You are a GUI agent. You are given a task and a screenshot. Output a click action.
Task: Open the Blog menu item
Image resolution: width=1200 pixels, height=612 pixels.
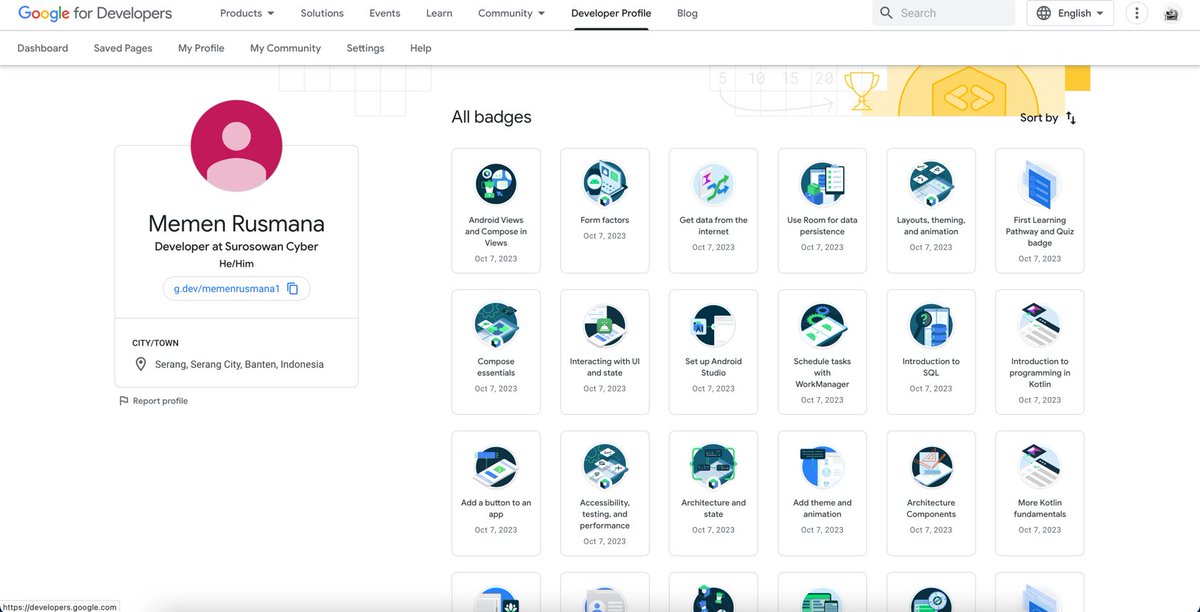pos(687,13)
